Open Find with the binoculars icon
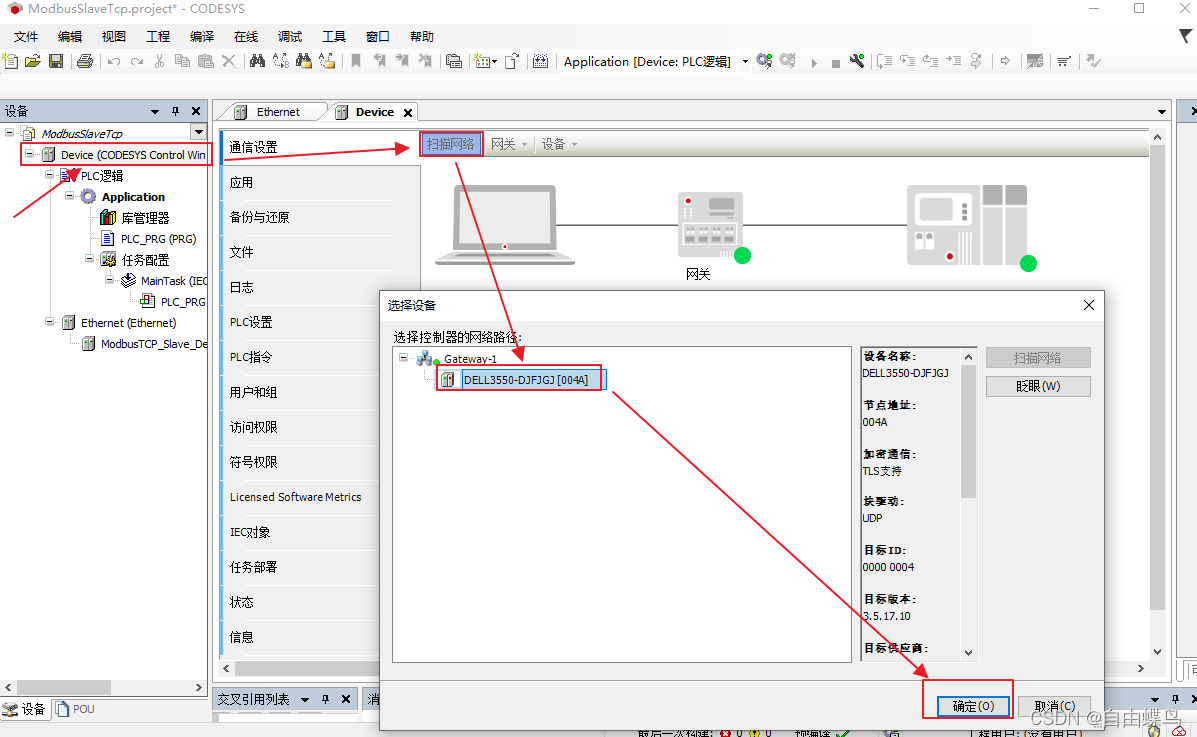 [257, 61]
